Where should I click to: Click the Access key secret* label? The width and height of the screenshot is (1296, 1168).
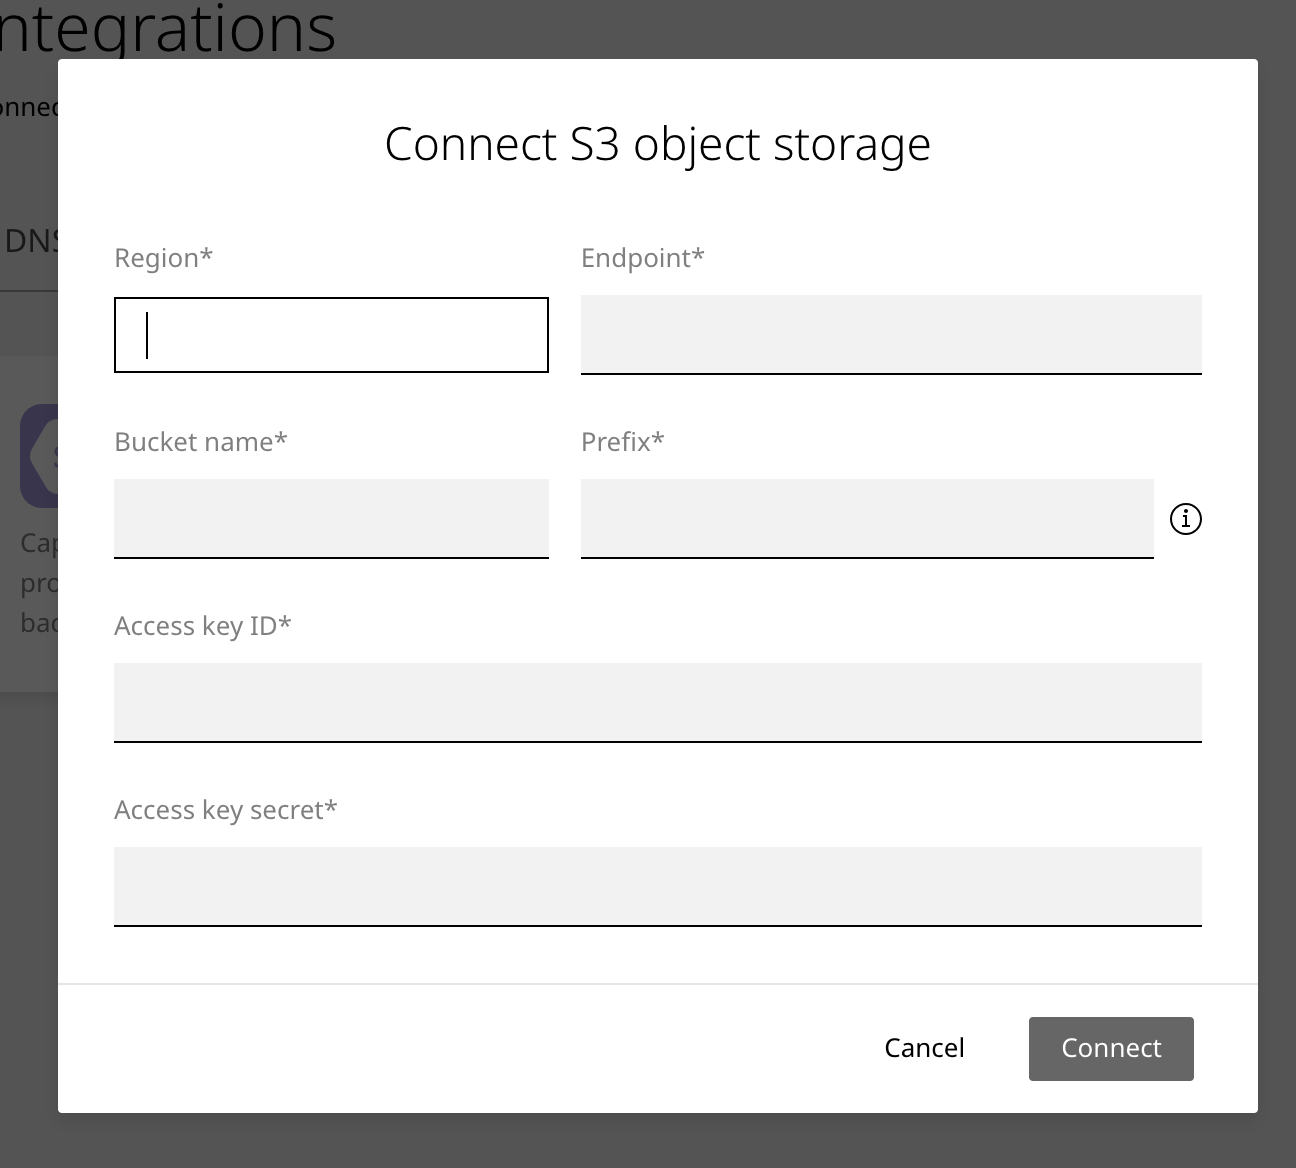[x=225, y=810]
